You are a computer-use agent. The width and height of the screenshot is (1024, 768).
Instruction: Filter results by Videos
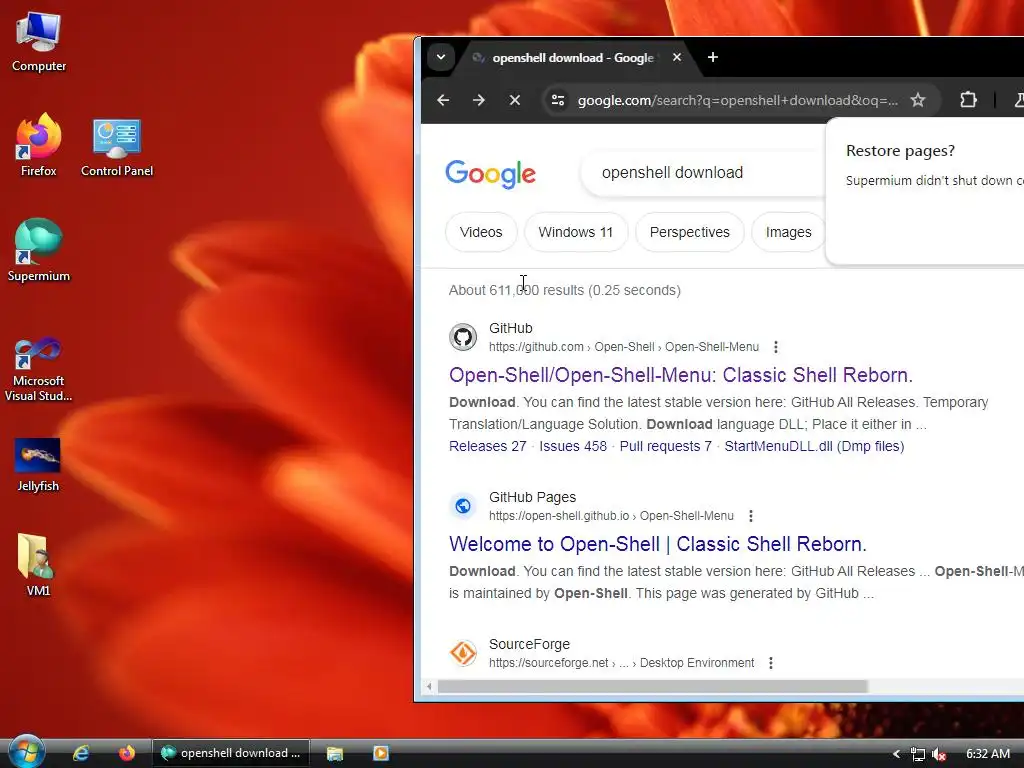point(481,232)
